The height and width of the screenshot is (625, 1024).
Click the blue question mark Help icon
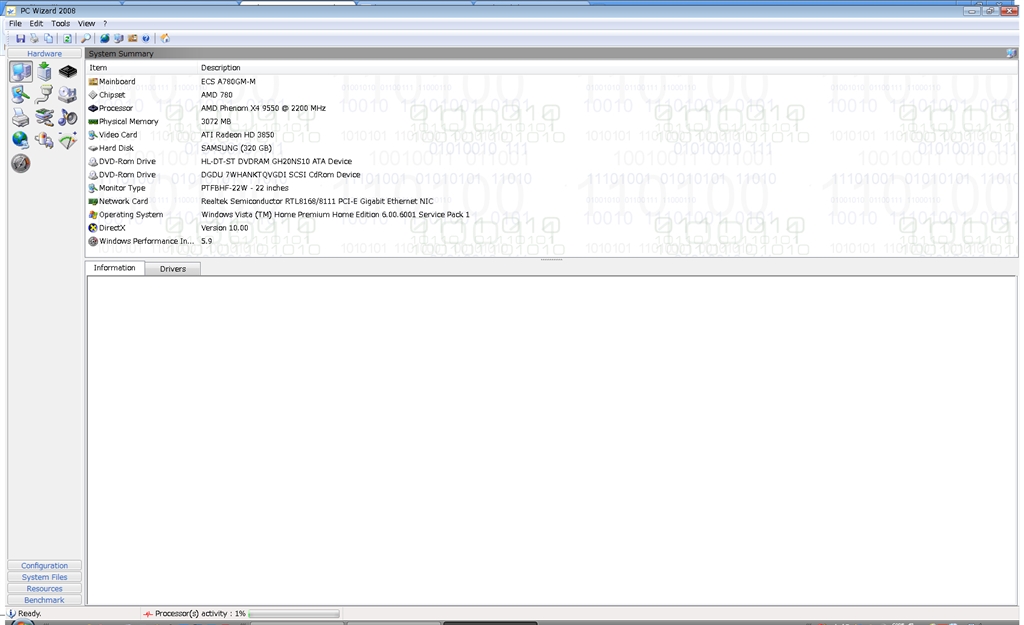(146, 39)
